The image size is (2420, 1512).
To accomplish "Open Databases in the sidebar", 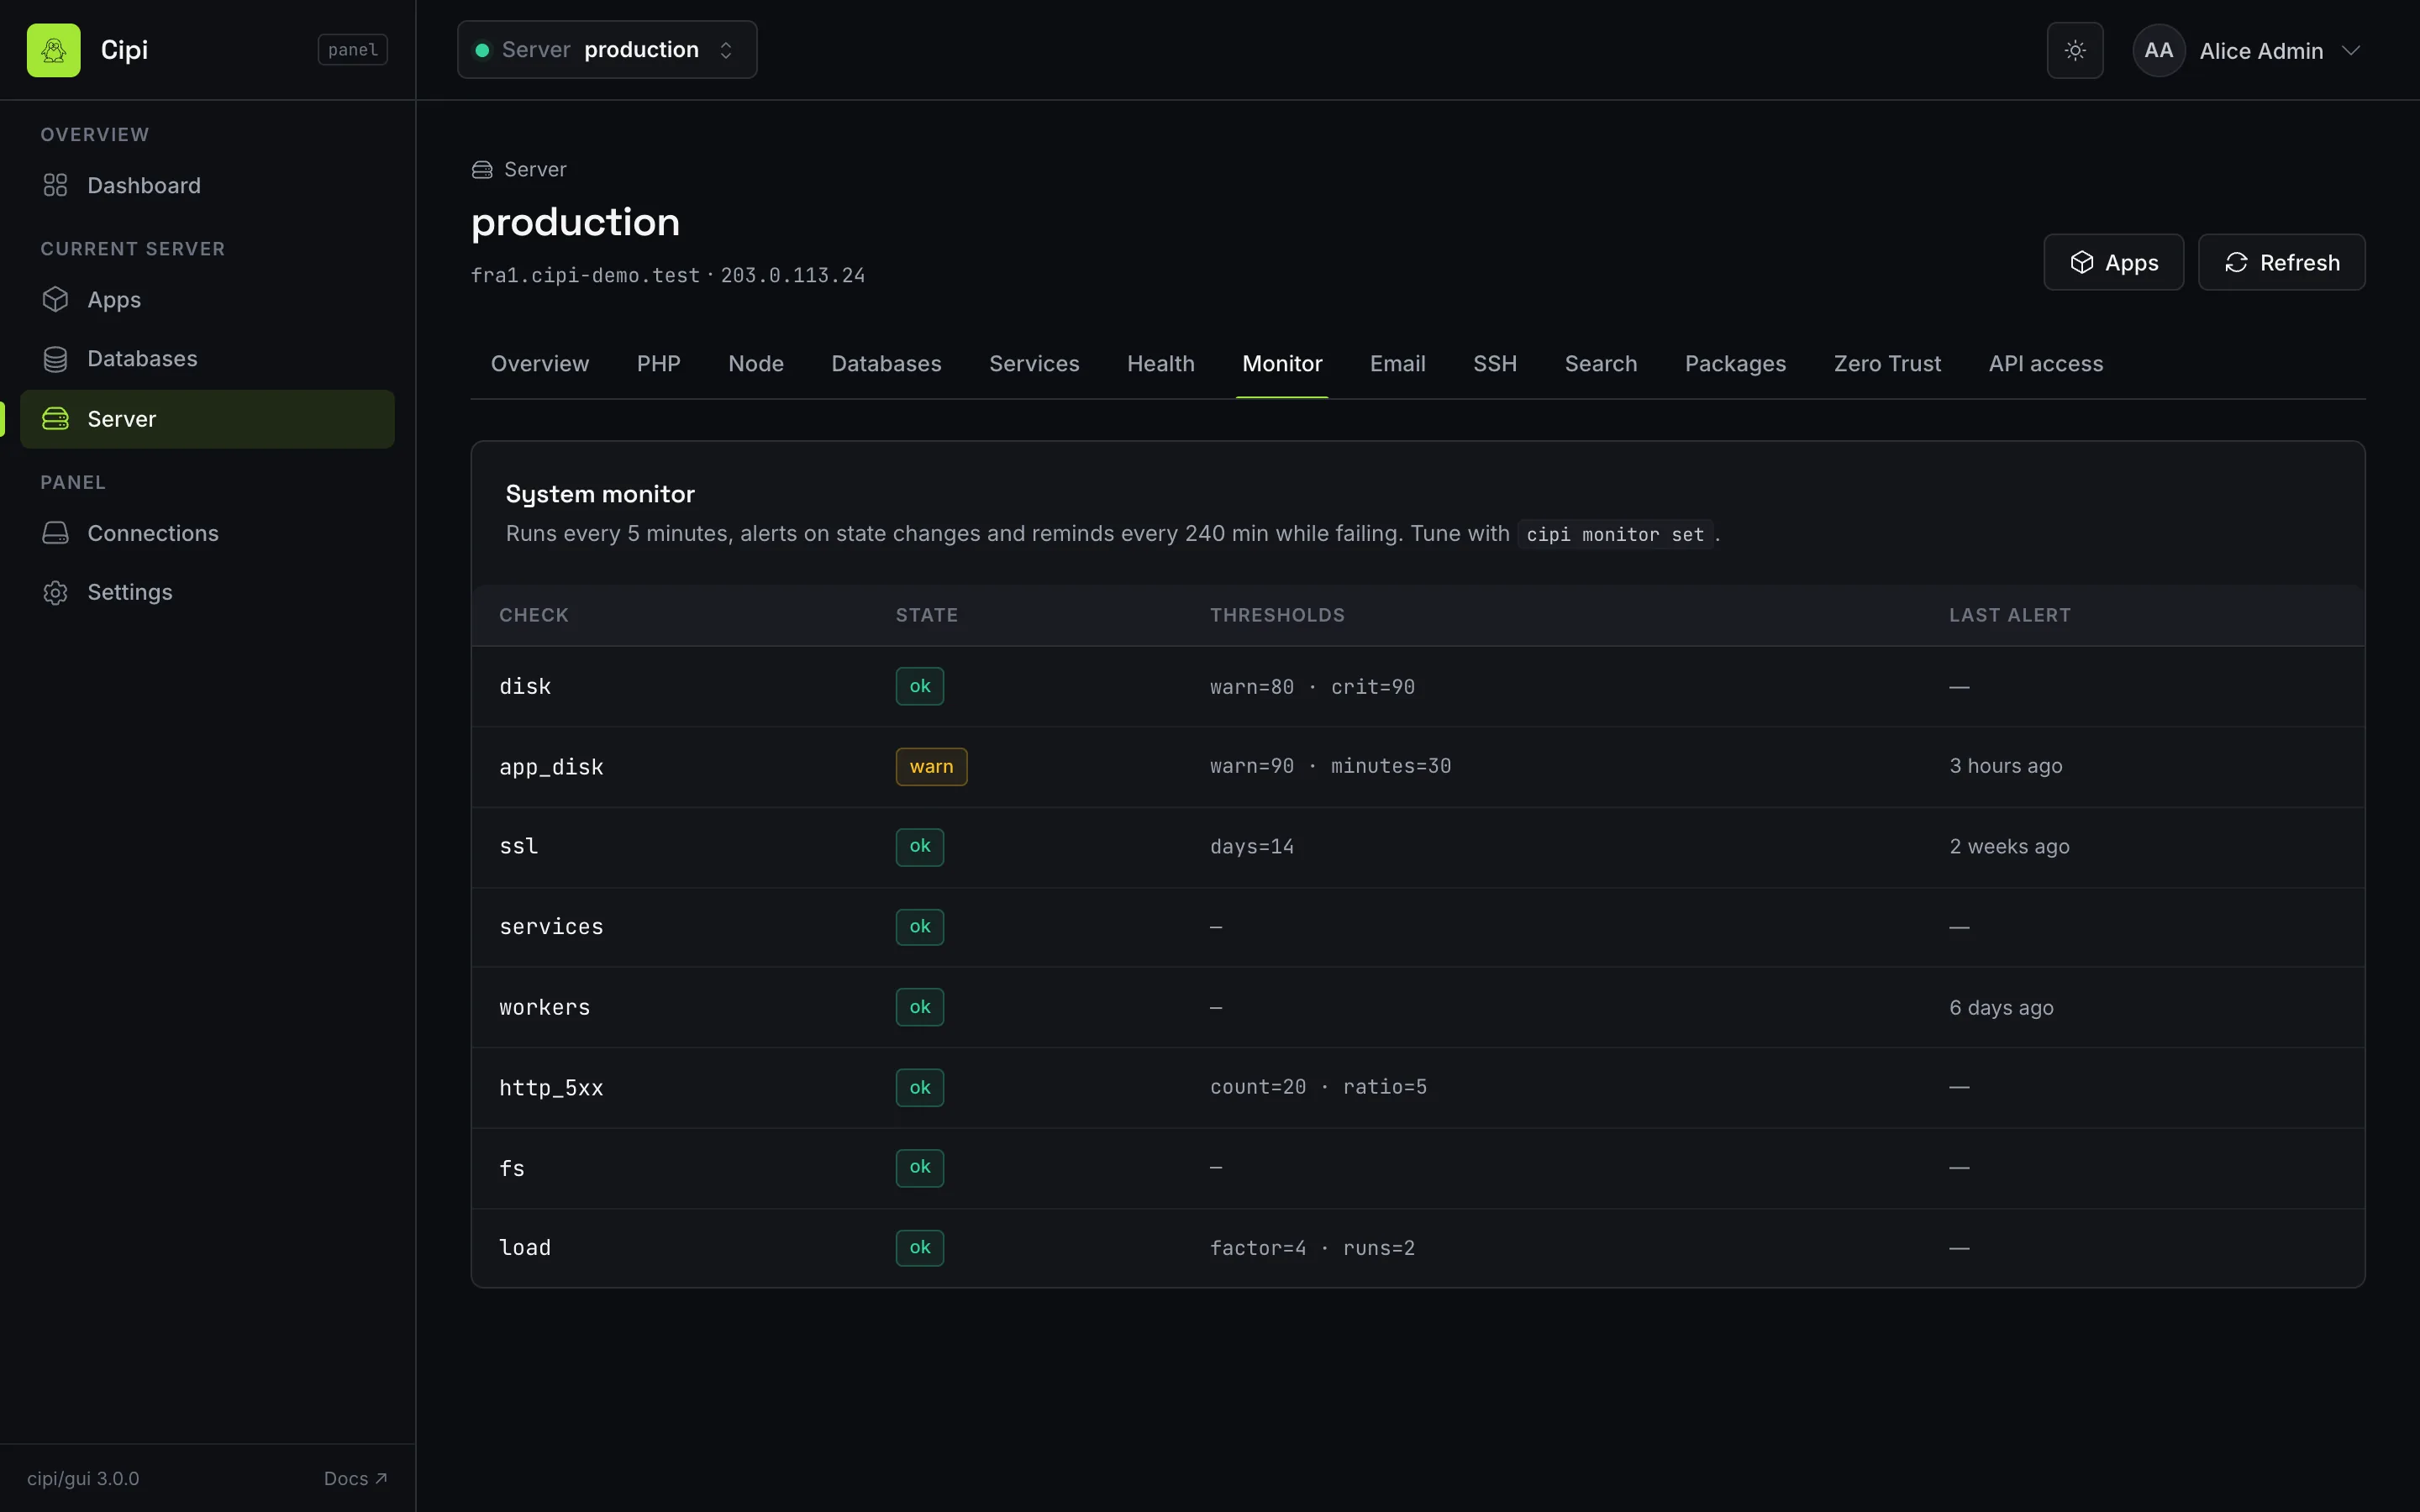I will pos(207,359).
